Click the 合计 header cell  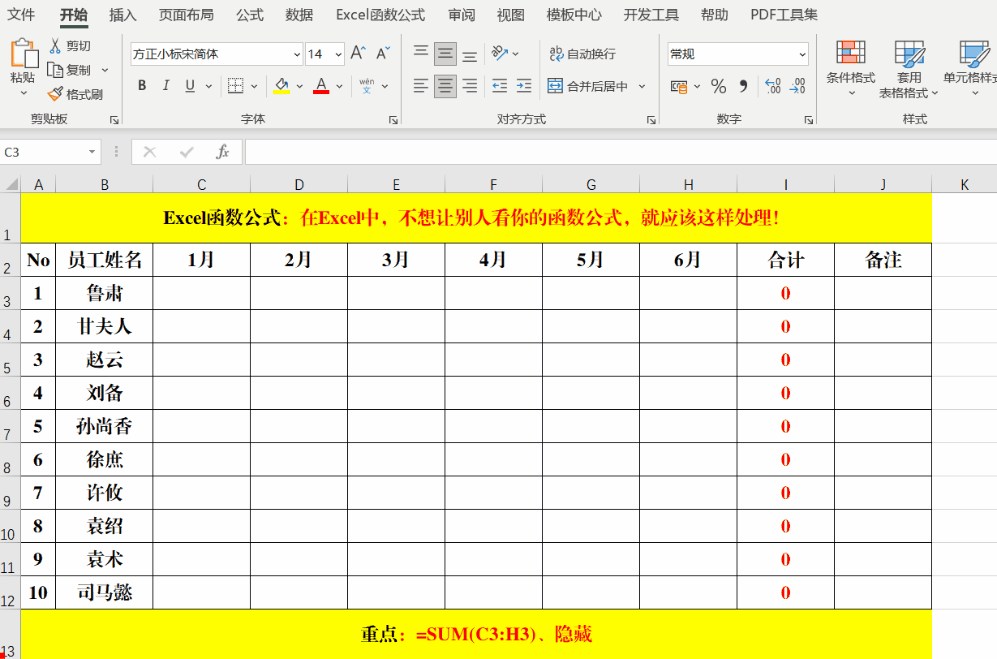[786, 260]
